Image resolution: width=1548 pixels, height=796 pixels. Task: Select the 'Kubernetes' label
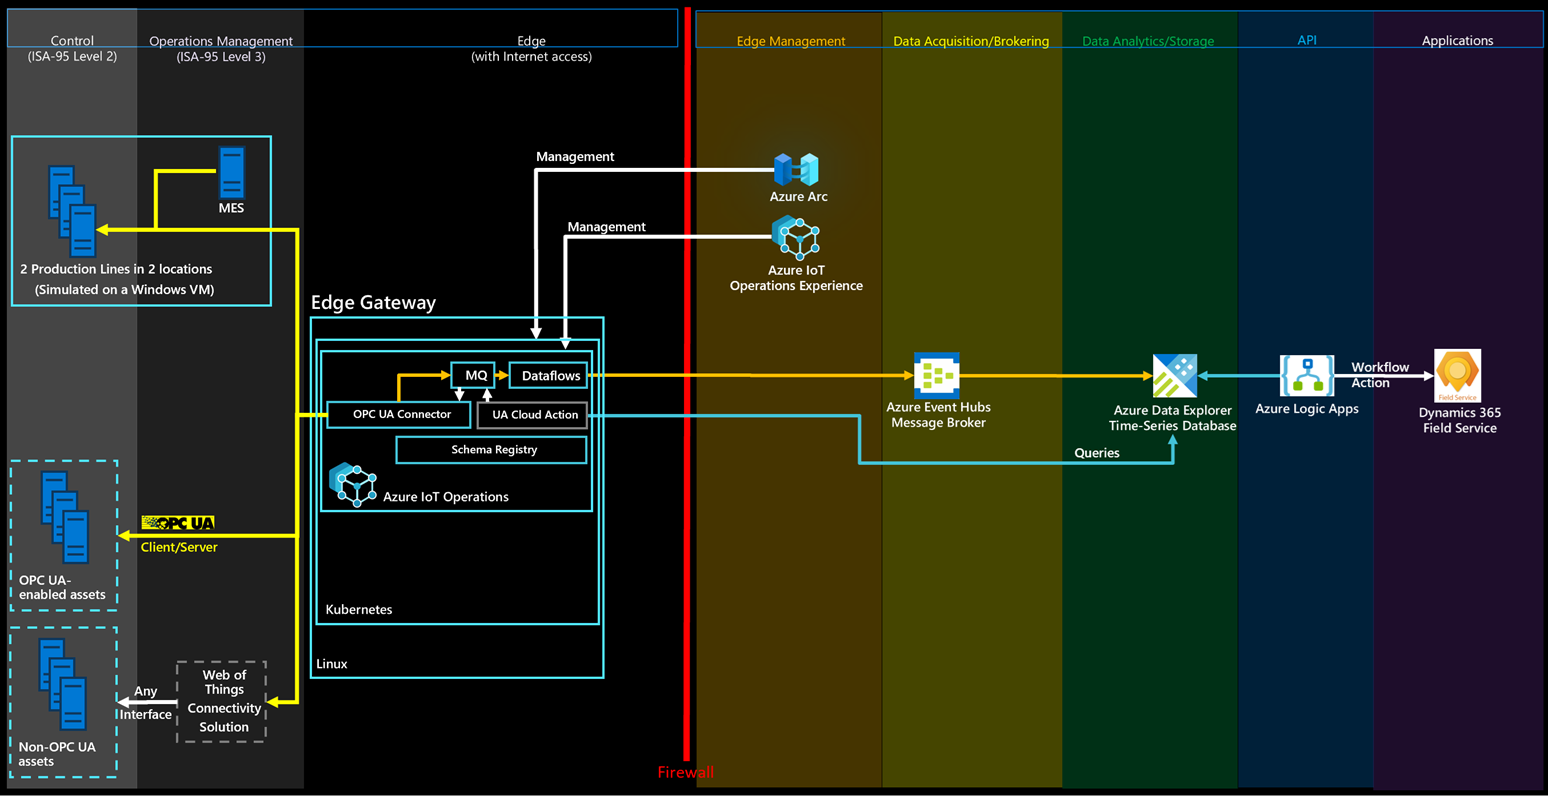point(359,609)
